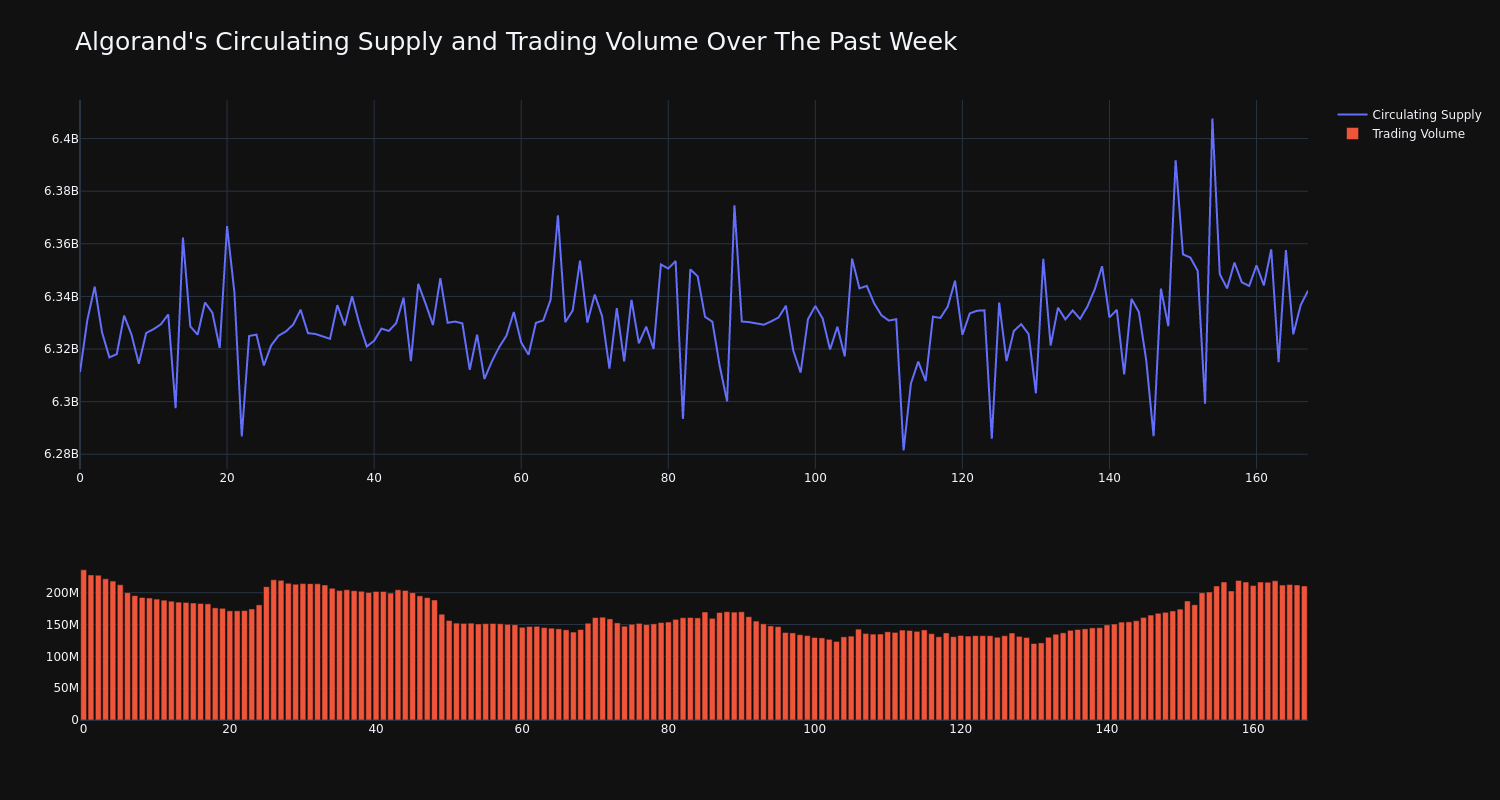
Task: Click the 6.38B y-axis label
Action: [61, 191]
